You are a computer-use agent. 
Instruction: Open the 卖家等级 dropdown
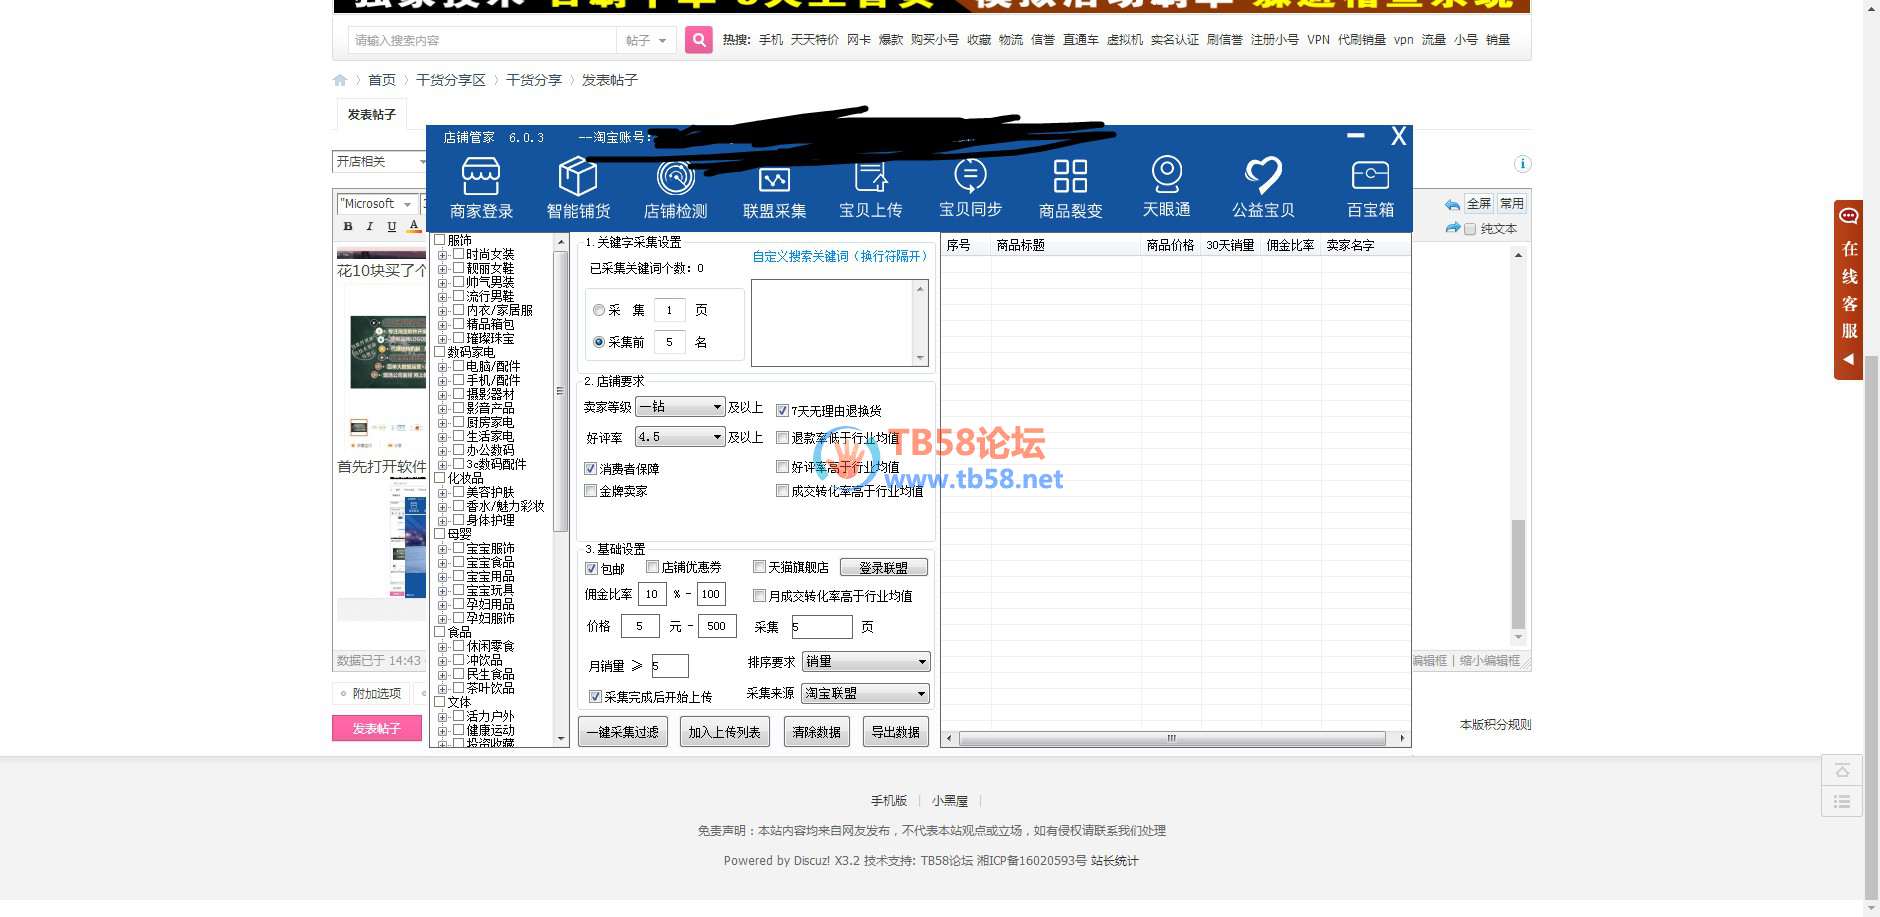coord(680,407)
